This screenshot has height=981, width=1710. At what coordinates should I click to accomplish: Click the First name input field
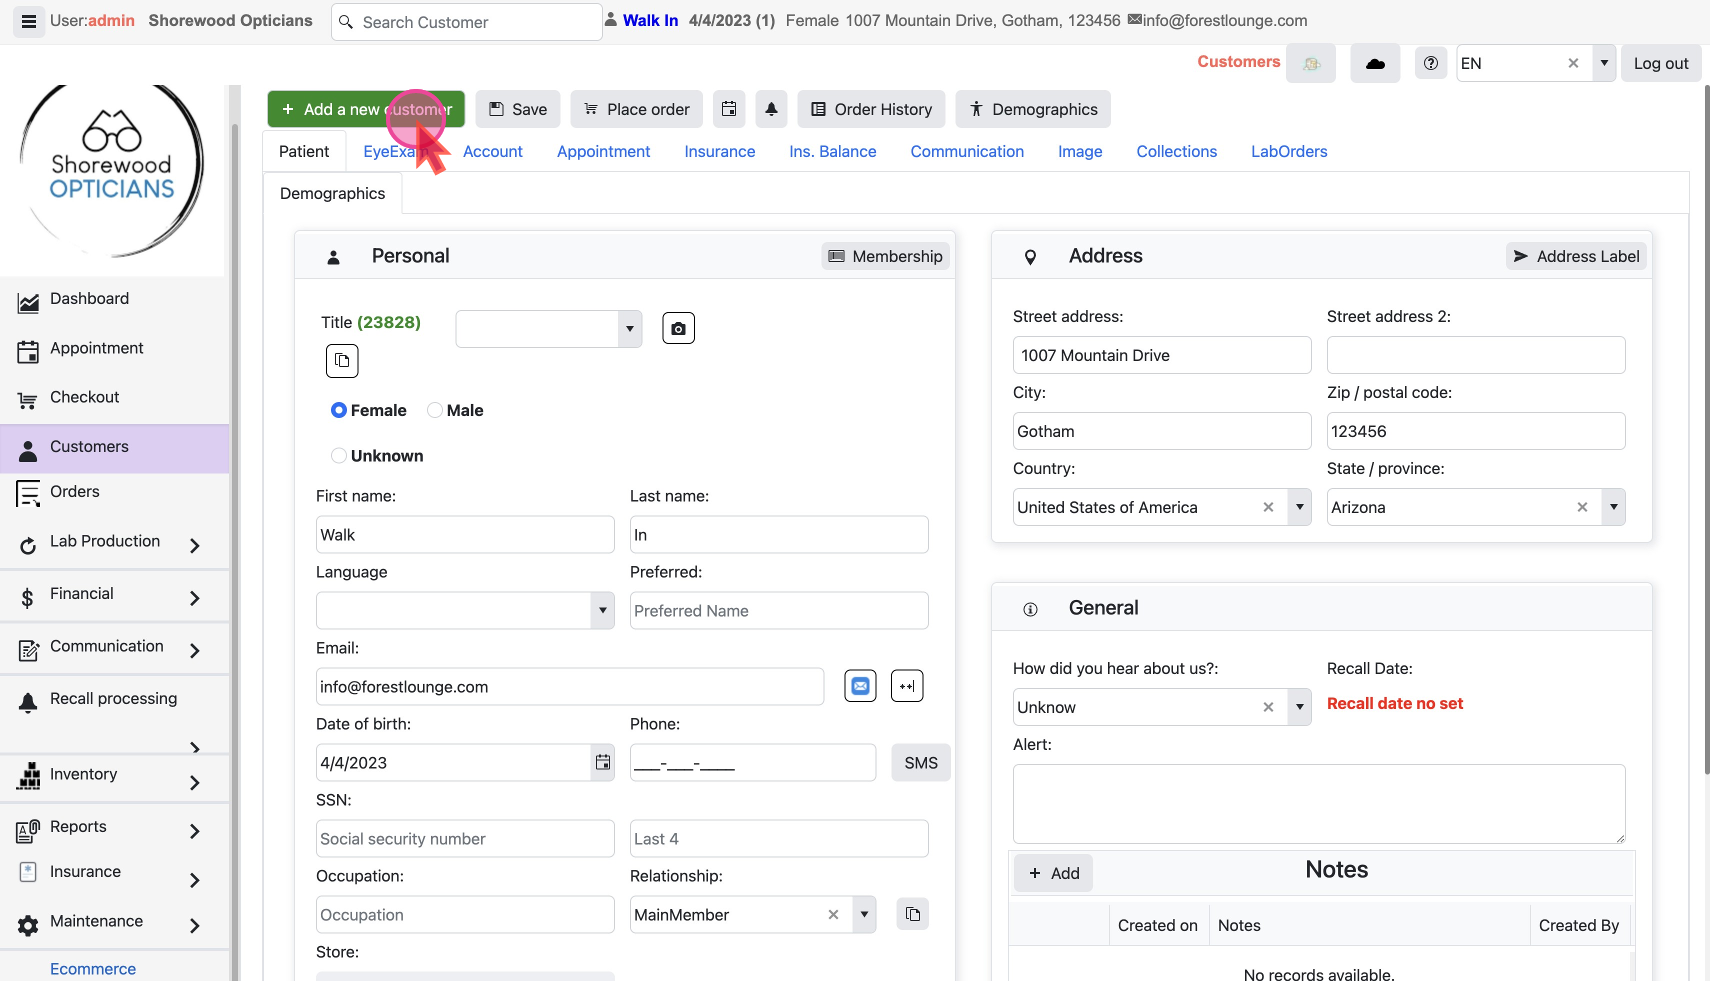pyautogui.click(x=465, y=535)
